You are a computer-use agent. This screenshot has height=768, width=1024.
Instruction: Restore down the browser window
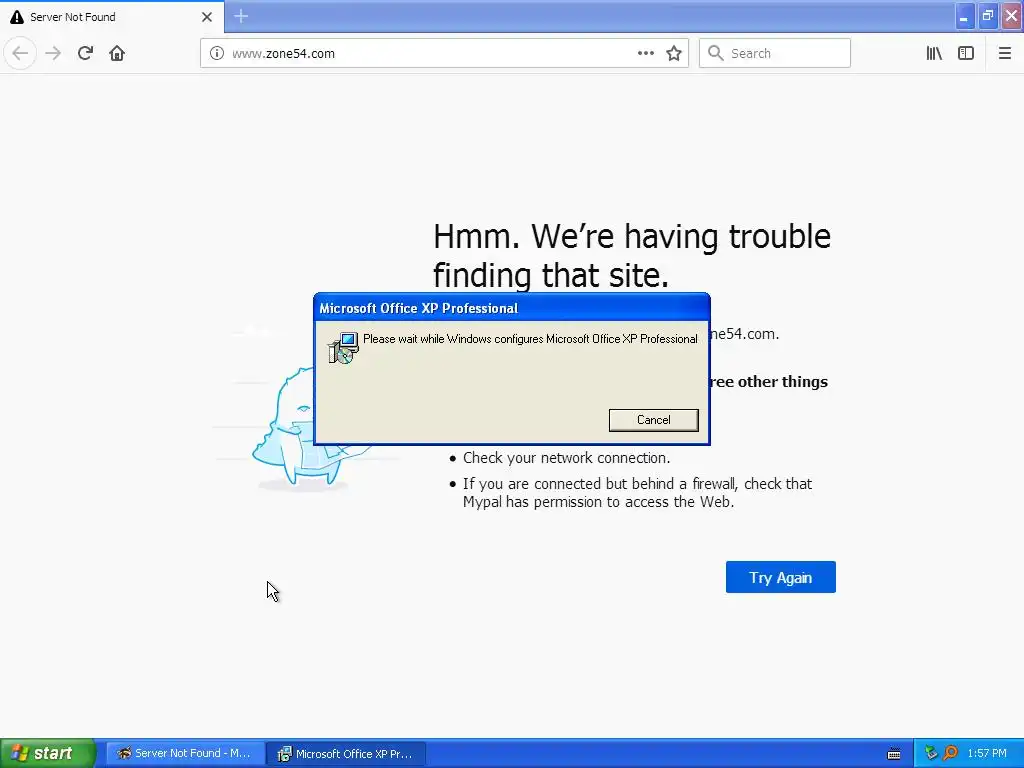[x=987, y=16]
